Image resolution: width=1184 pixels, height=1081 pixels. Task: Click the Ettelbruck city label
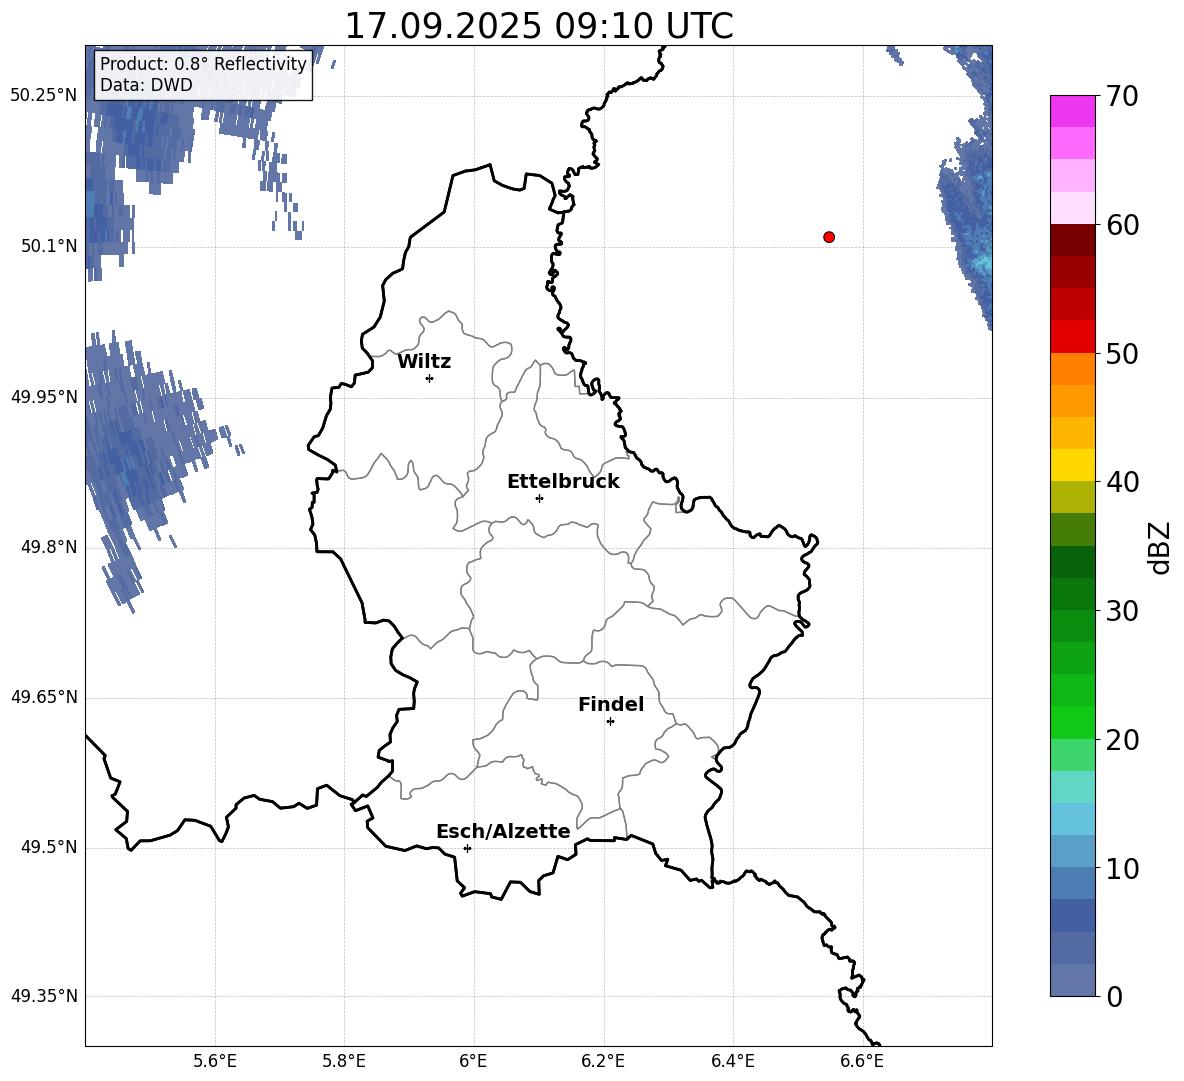[x=563, y=482]
